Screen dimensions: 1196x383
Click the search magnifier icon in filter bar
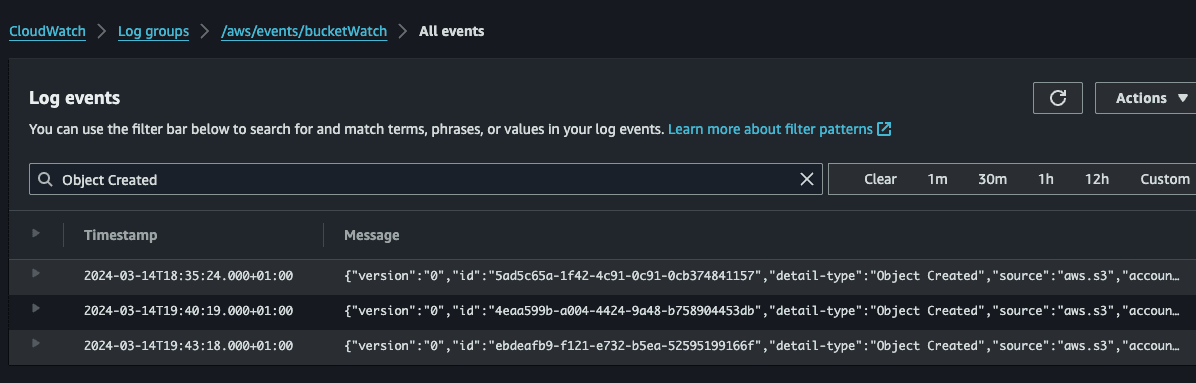tap(46, 179)
